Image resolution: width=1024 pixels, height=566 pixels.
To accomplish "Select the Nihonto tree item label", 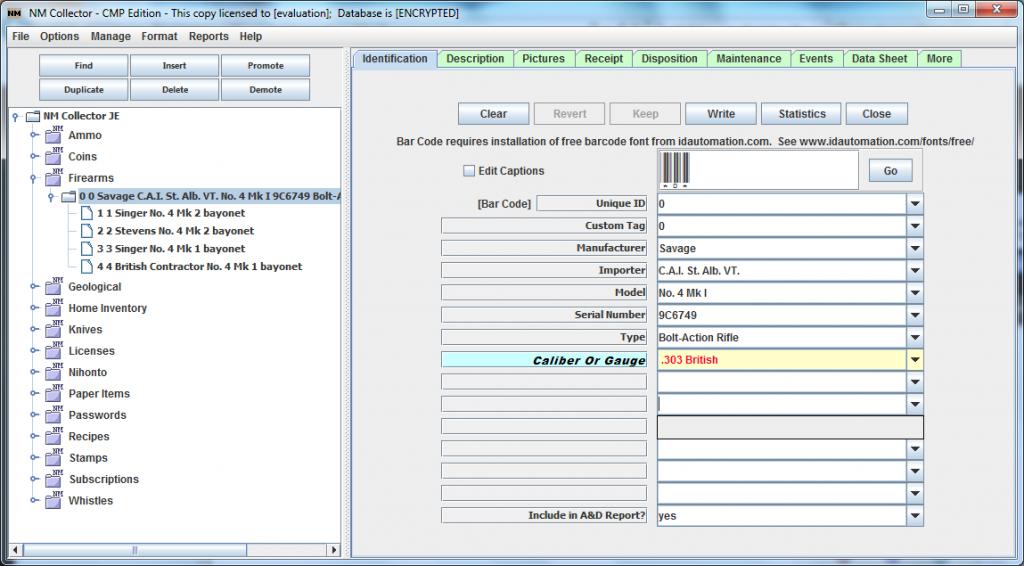I will point(88,372).
